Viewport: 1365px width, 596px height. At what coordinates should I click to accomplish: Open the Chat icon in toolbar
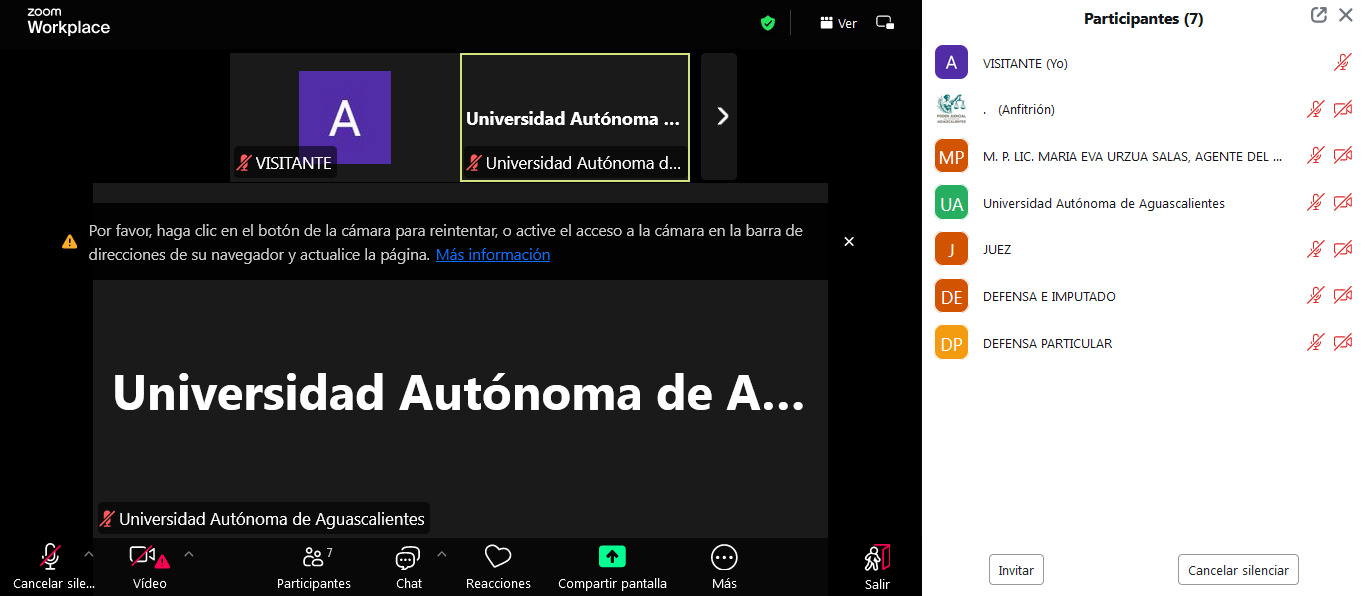408,557
